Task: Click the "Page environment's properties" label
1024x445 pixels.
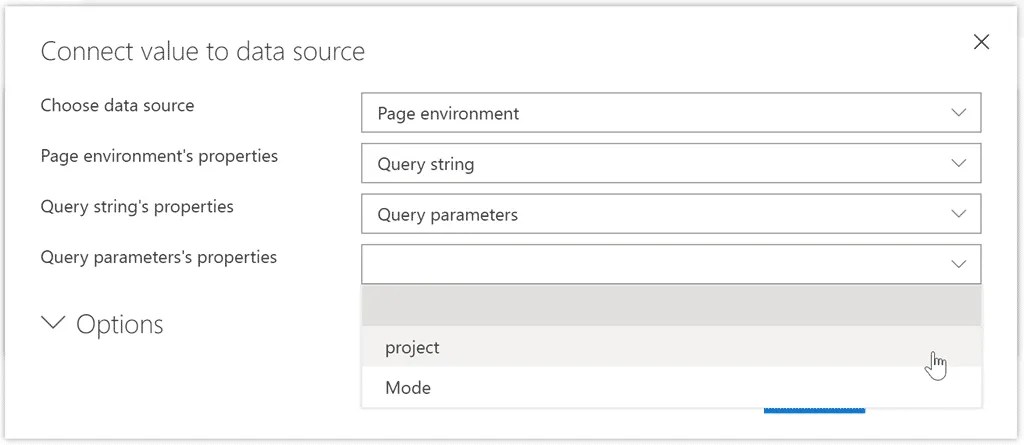Action: (159, 156)
